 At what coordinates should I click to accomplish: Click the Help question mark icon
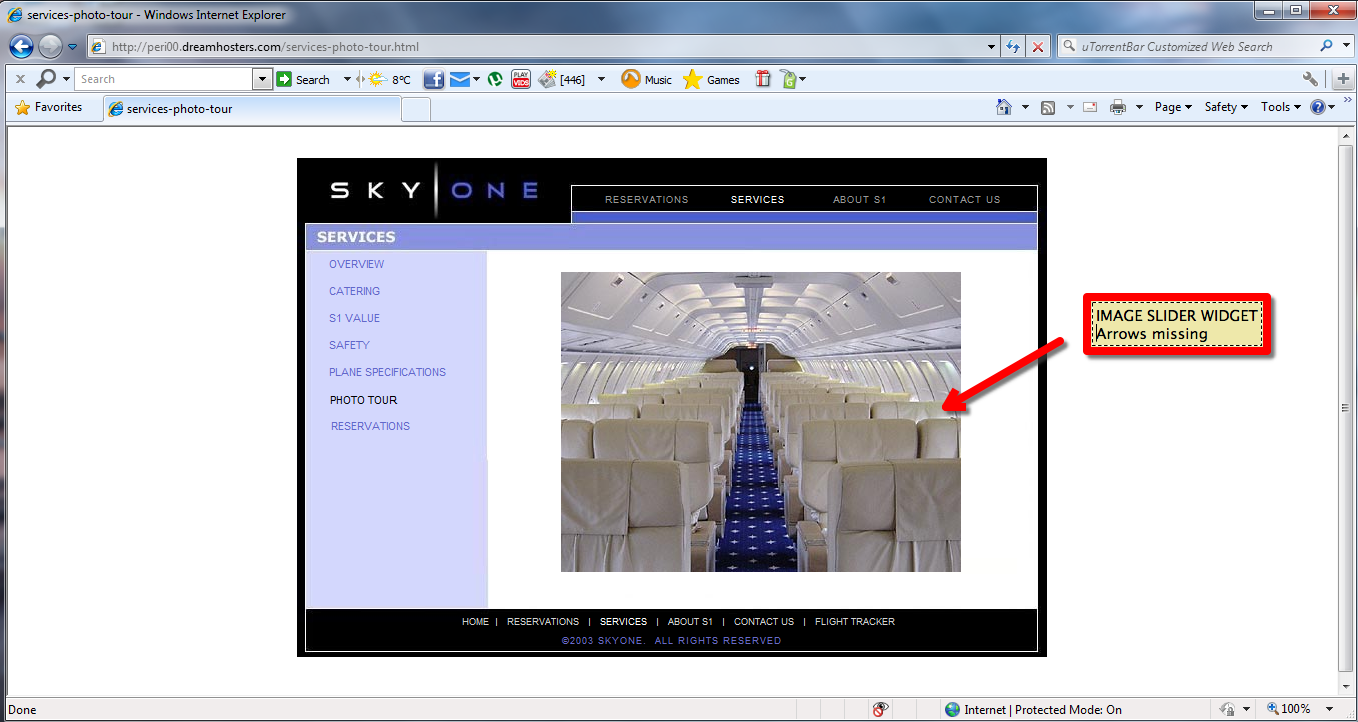click(x=1318, y=107)
